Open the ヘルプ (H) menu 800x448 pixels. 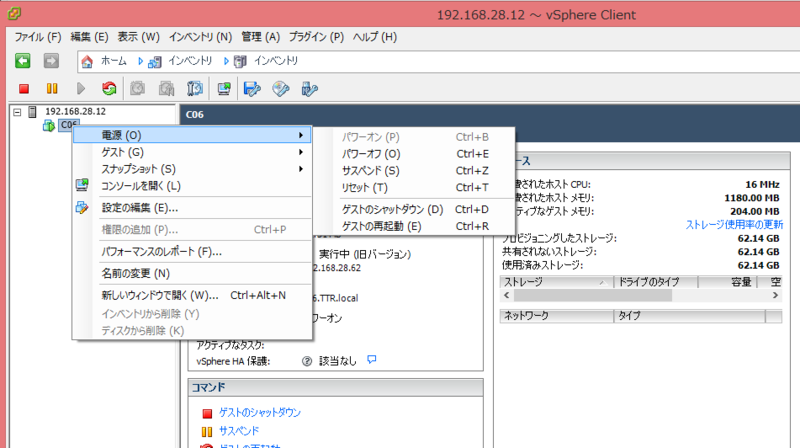[x=374, y=37]
